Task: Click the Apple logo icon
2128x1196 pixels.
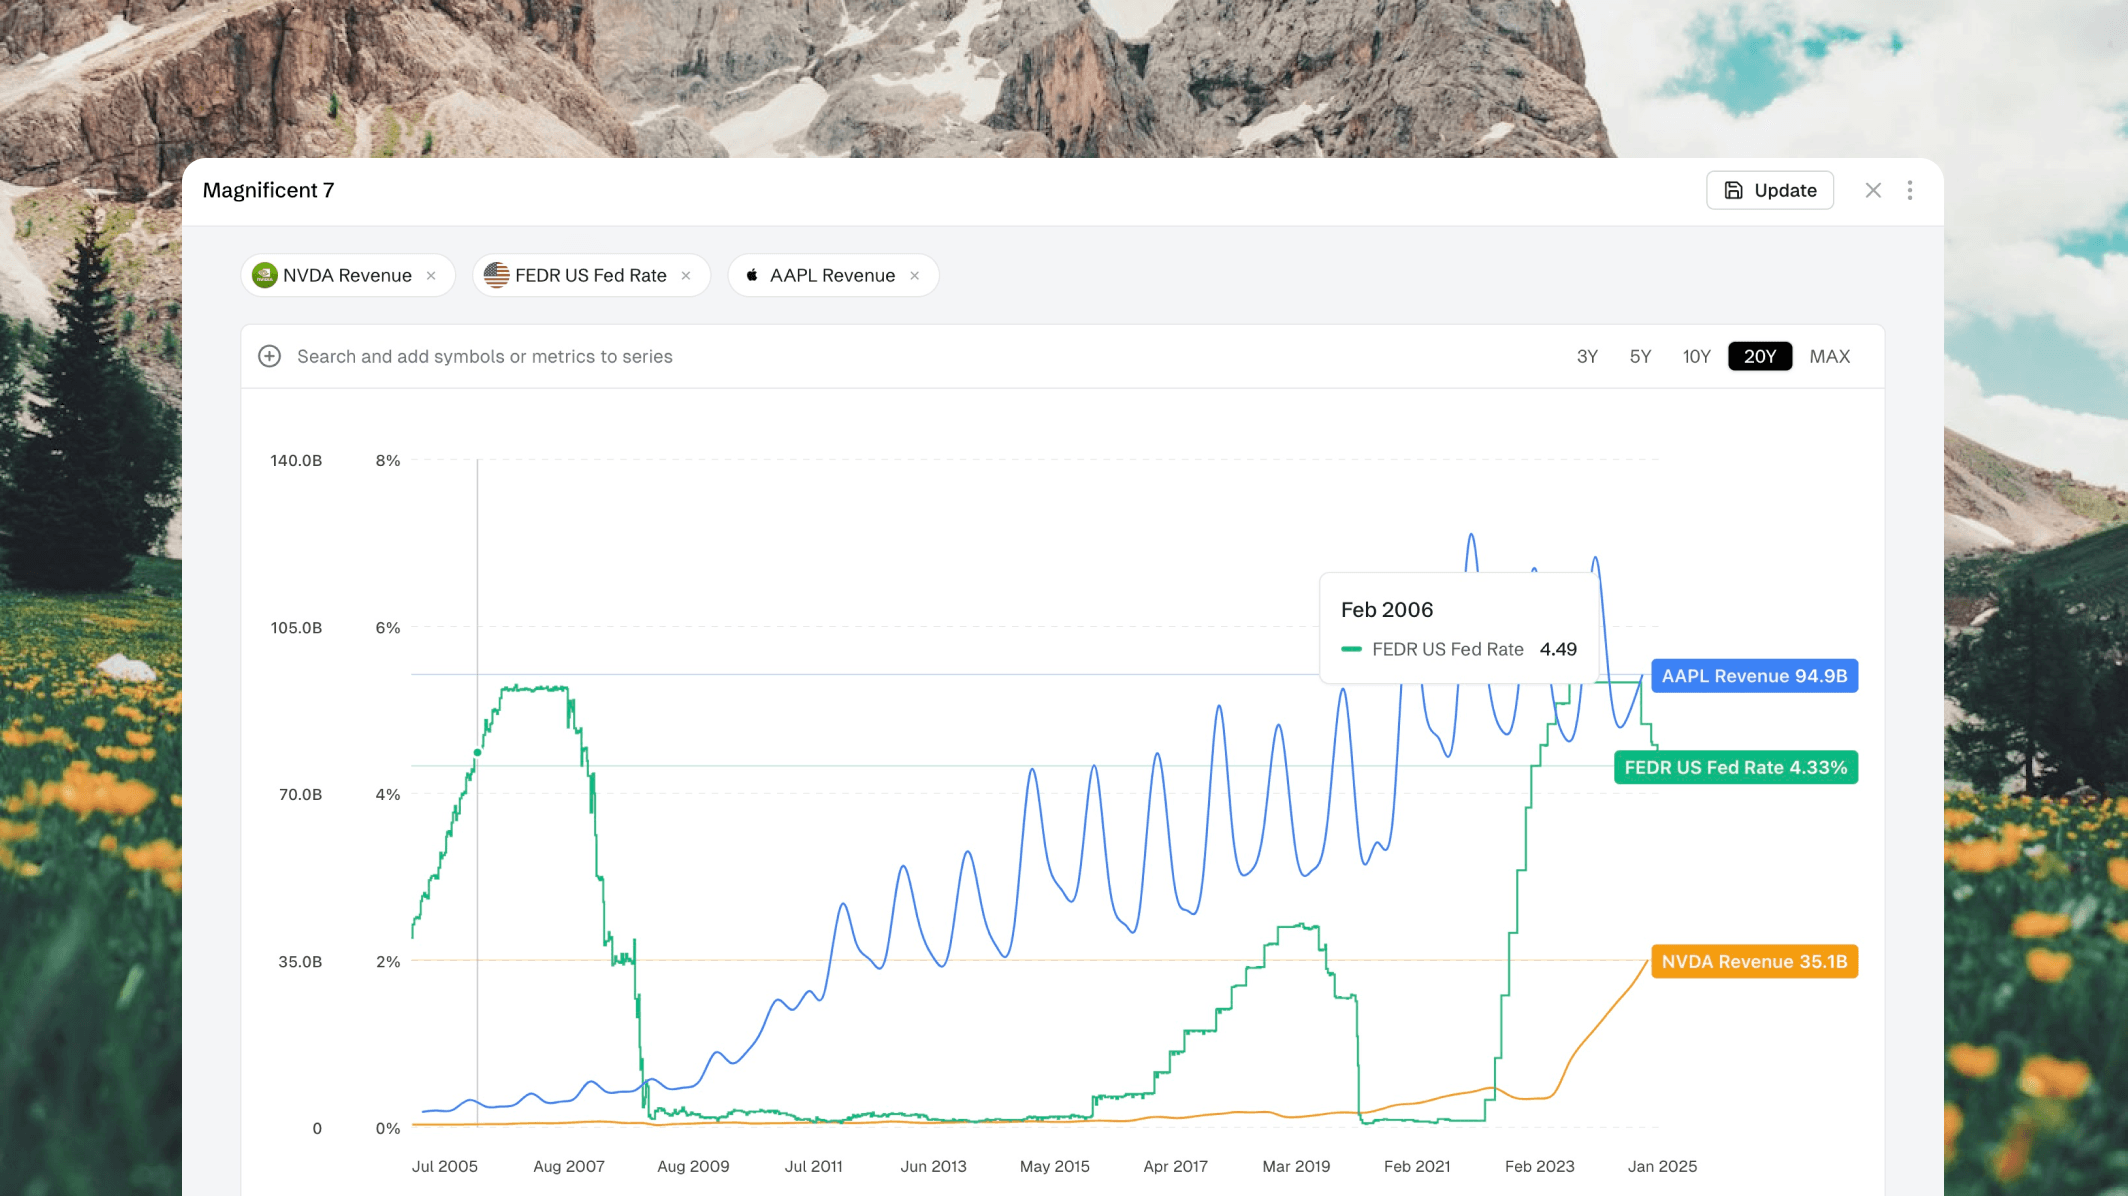Action: tap(752, 275)
